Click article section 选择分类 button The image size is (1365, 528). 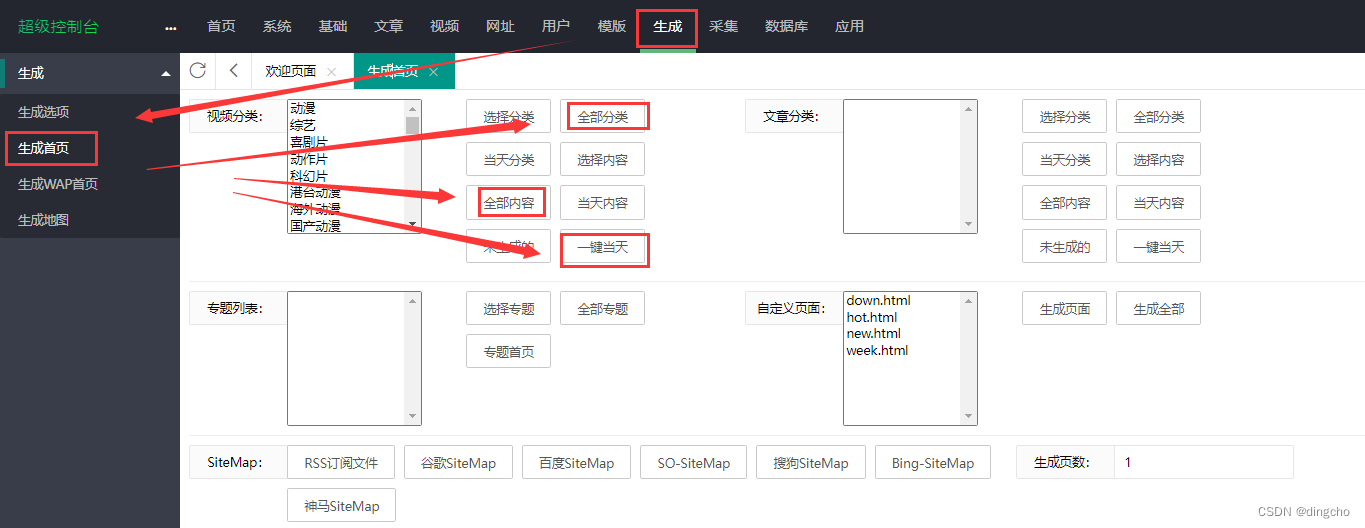click(1064, 116)
